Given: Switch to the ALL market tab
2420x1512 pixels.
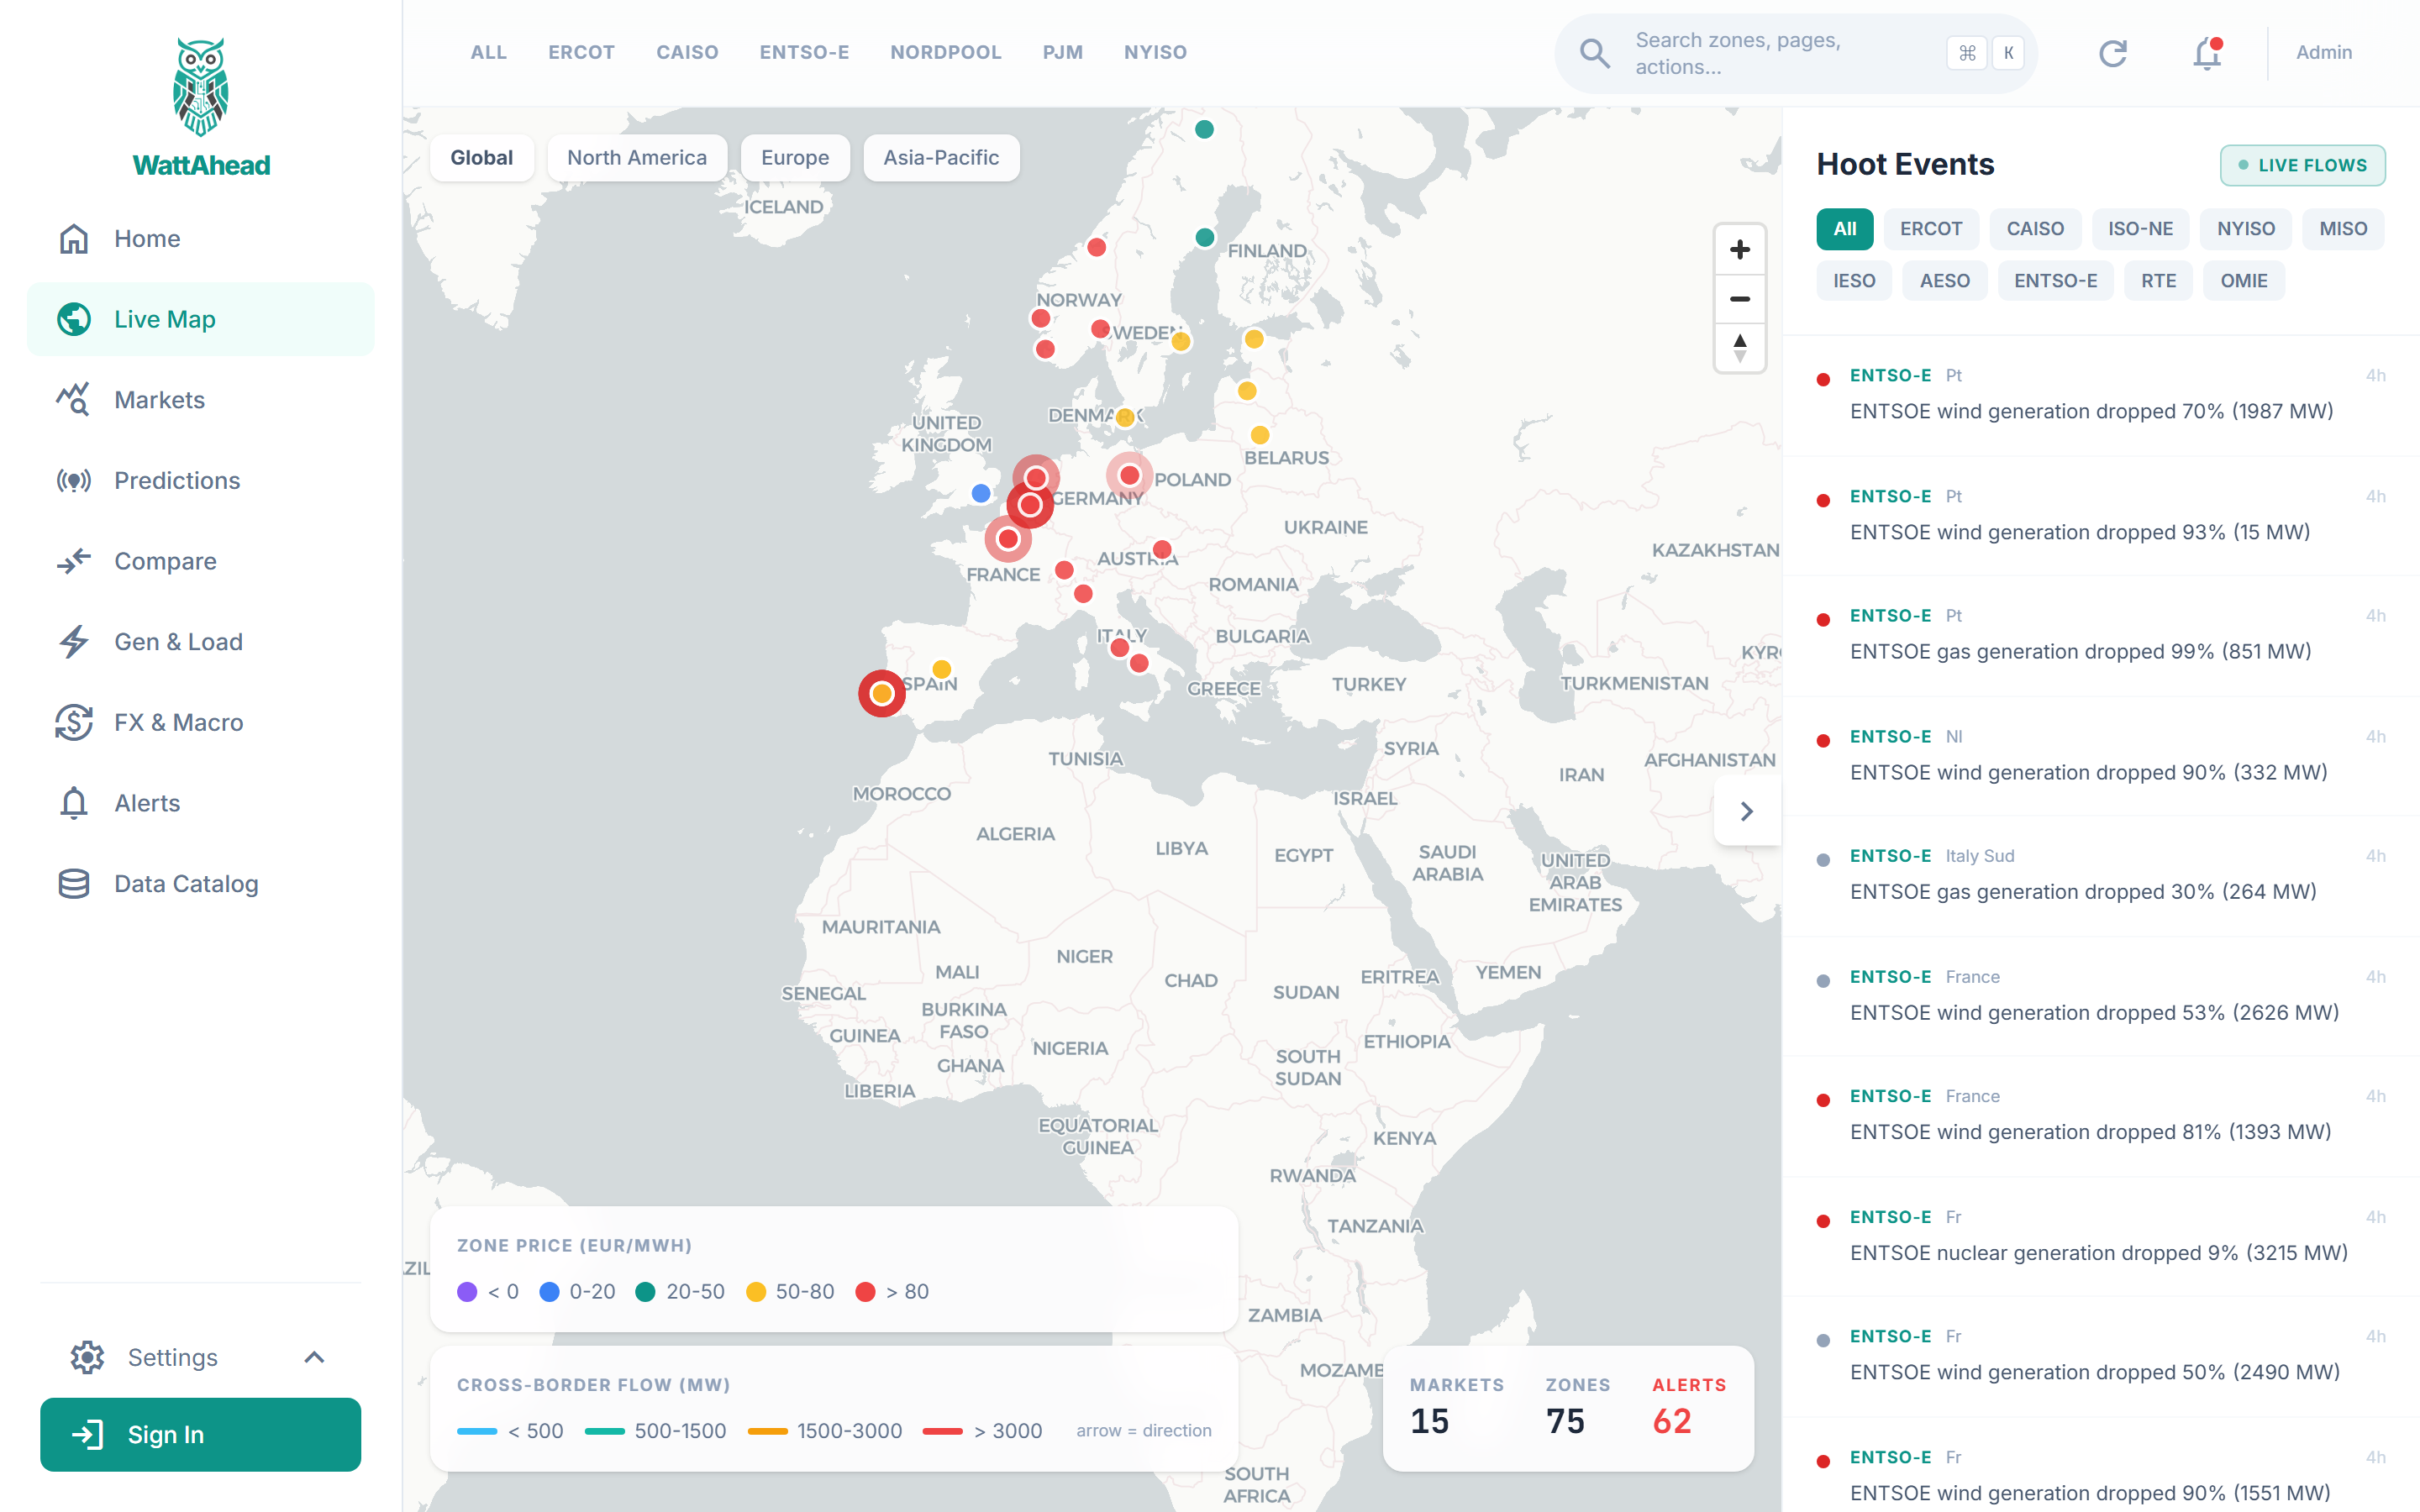Looking at the screenshot, I should tap(489, 53).
